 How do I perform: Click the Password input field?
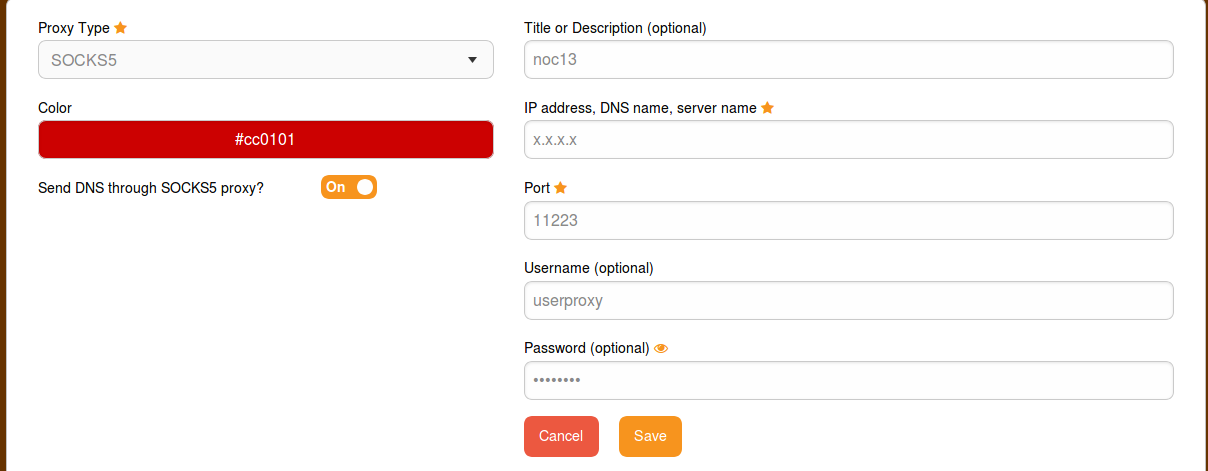[x=848, y=381]
